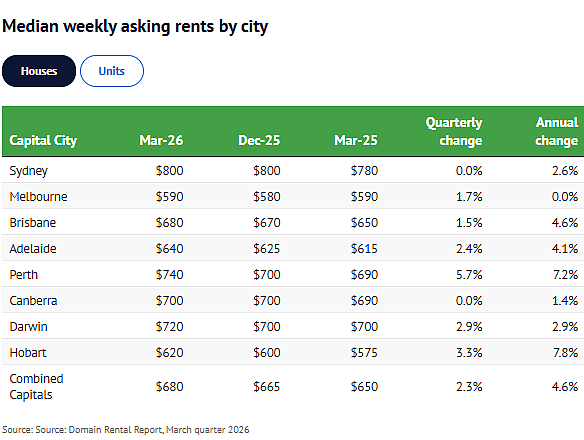584x440 pixels.
Task: Click the Combined Capitals row label
Action: (36, 387)
